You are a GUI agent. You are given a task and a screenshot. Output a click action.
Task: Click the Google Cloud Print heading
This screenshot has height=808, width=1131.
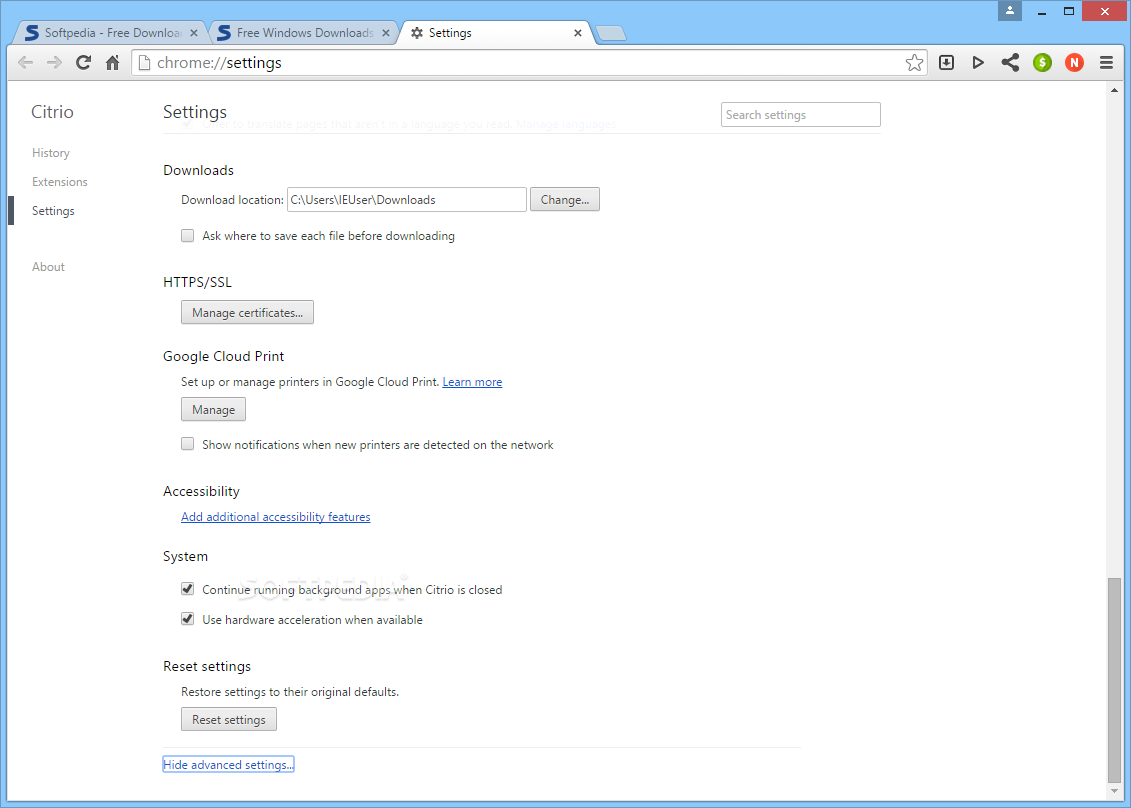224,356
